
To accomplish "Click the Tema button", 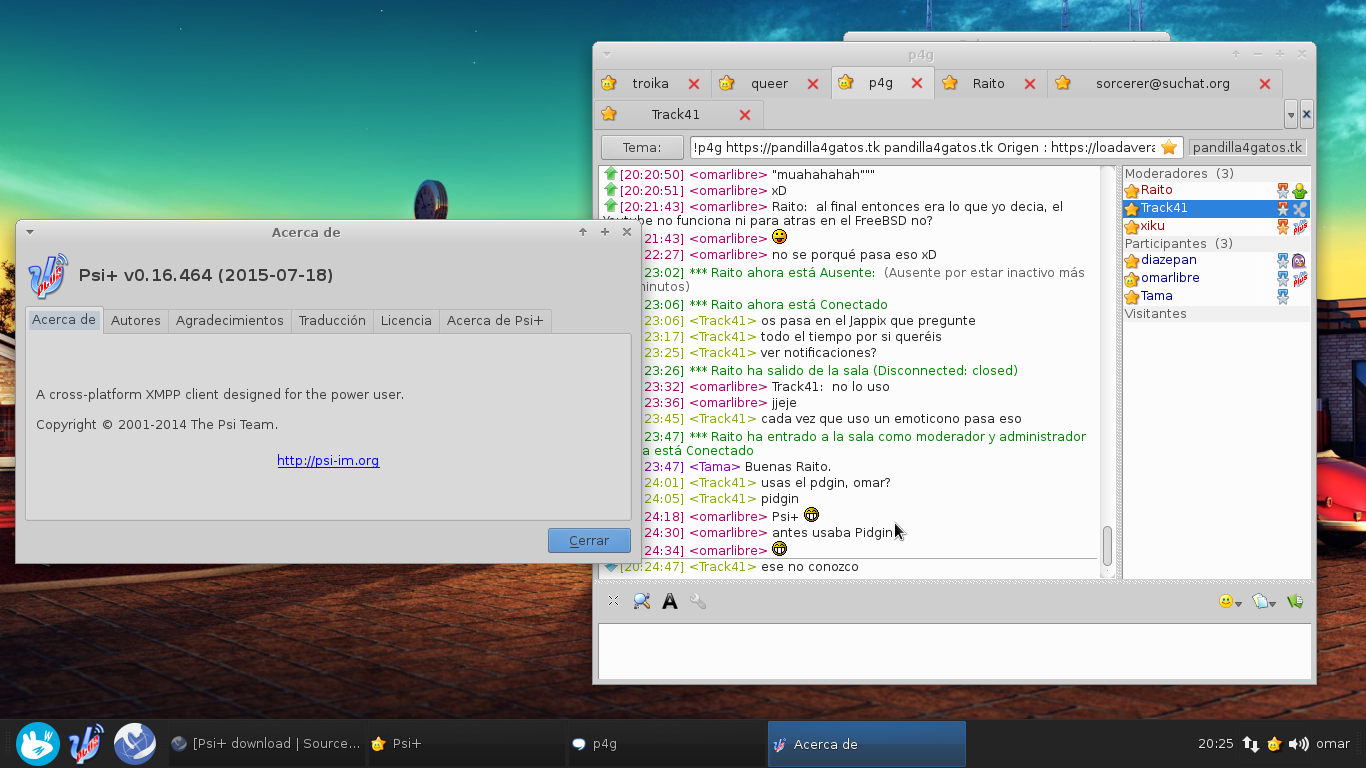I will pyautogui.click(x=642, y=147).
